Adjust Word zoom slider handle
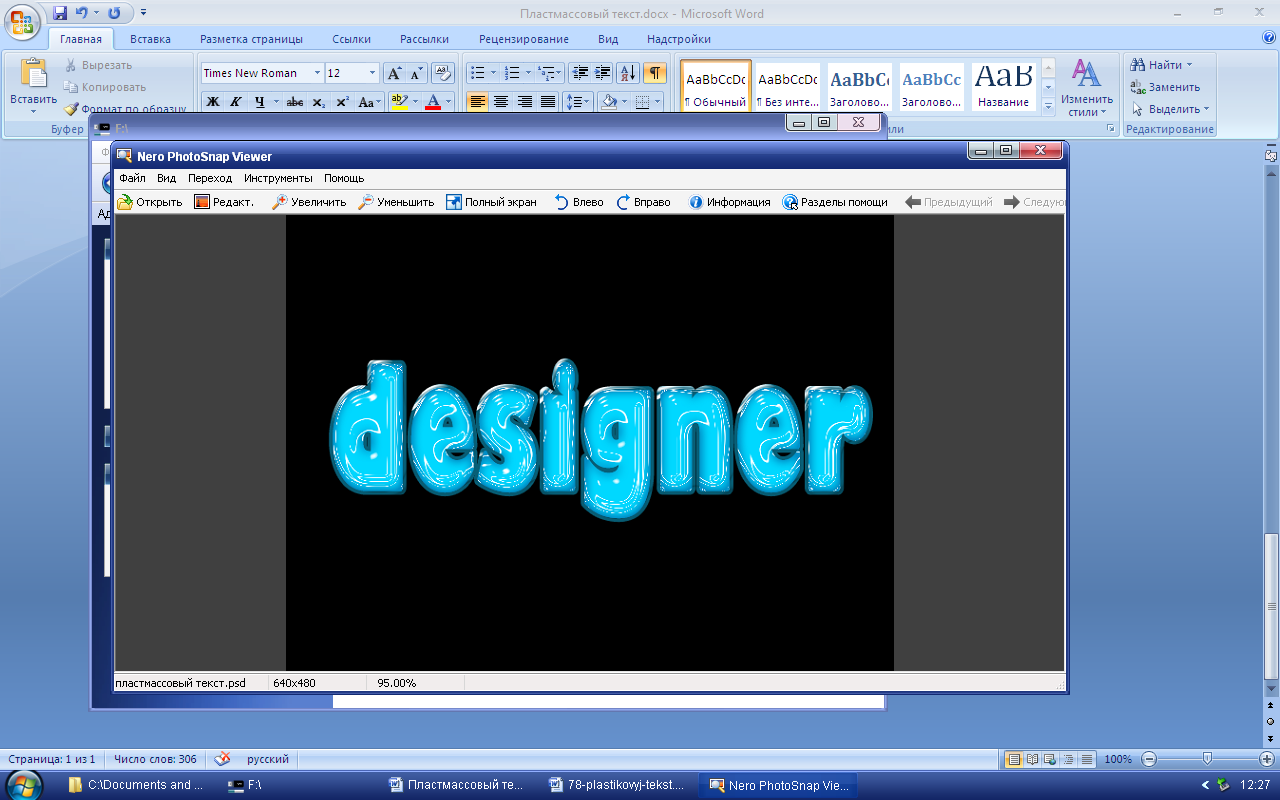The image size is (1280, 800). (x=1207, y=759)
